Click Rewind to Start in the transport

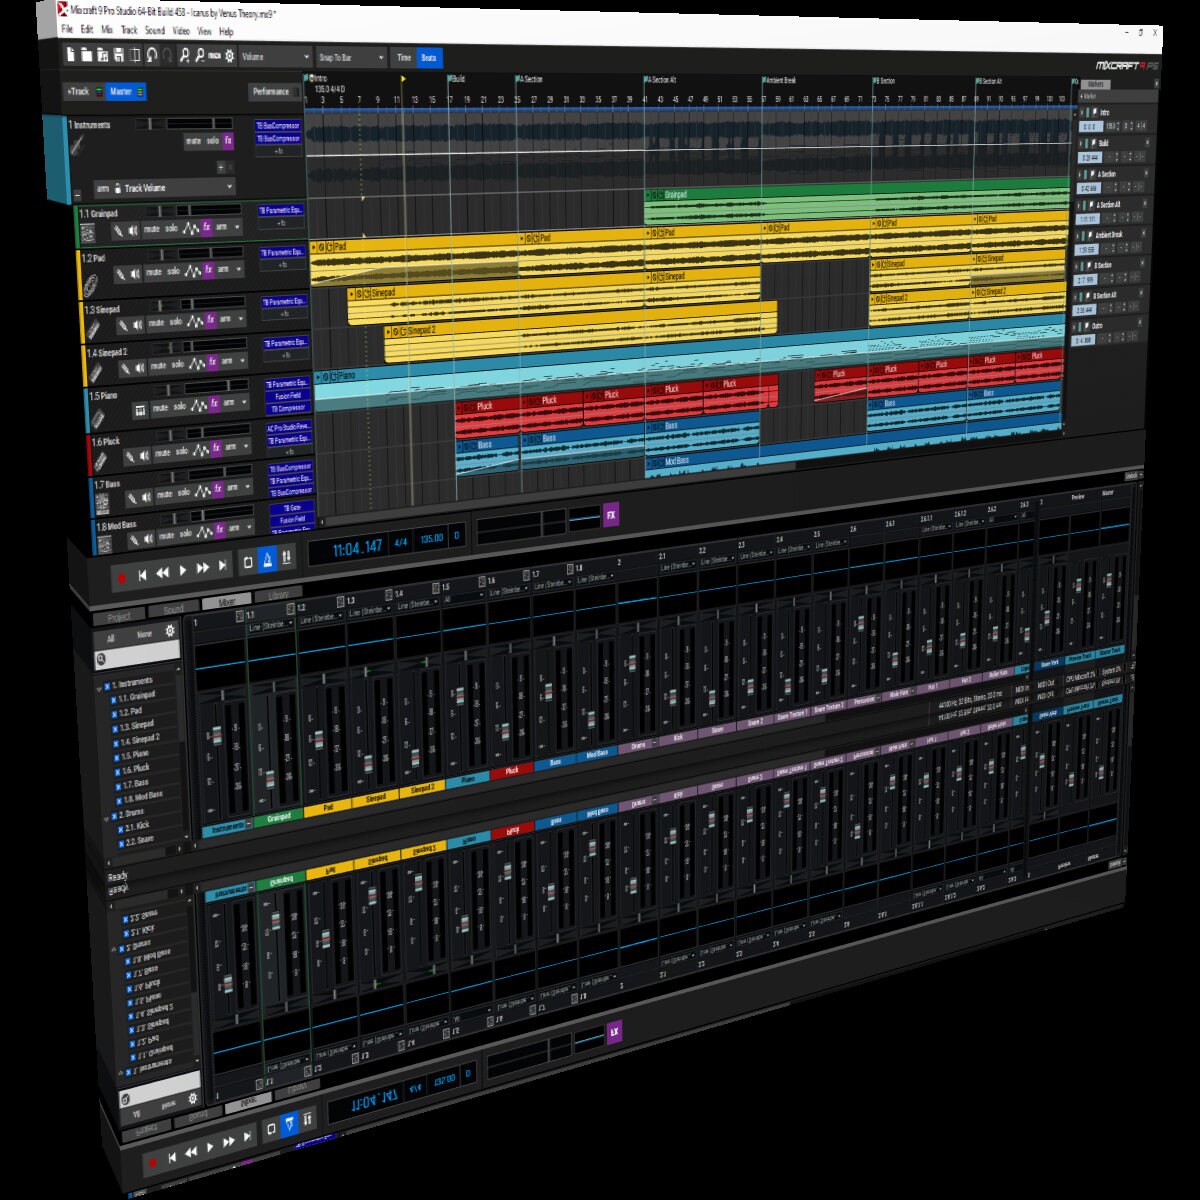point(142,574)
